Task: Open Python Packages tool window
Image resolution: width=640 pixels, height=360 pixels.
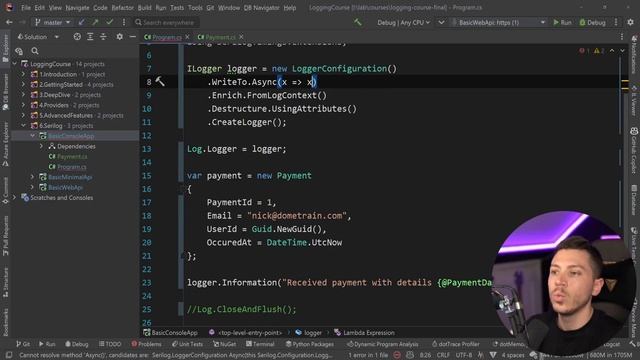Action: click(x=310, y=344)
